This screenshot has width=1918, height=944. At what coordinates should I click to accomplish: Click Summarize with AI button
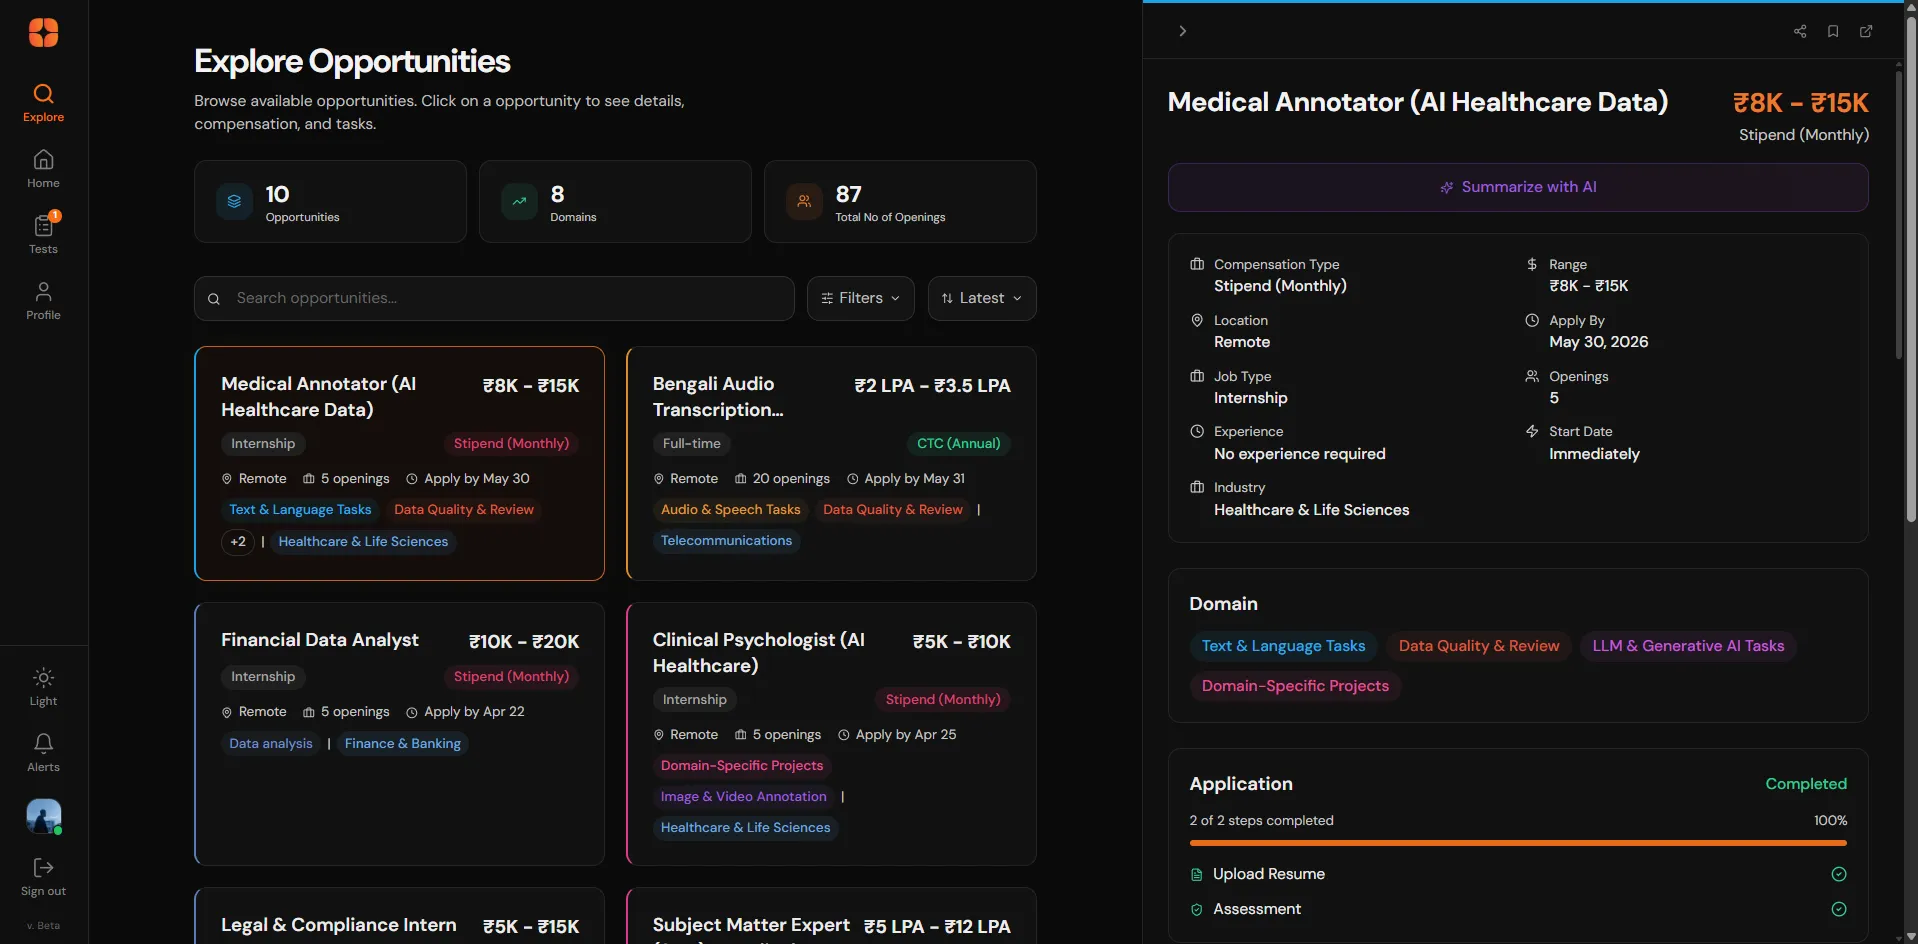click(x=1518, y=187)
